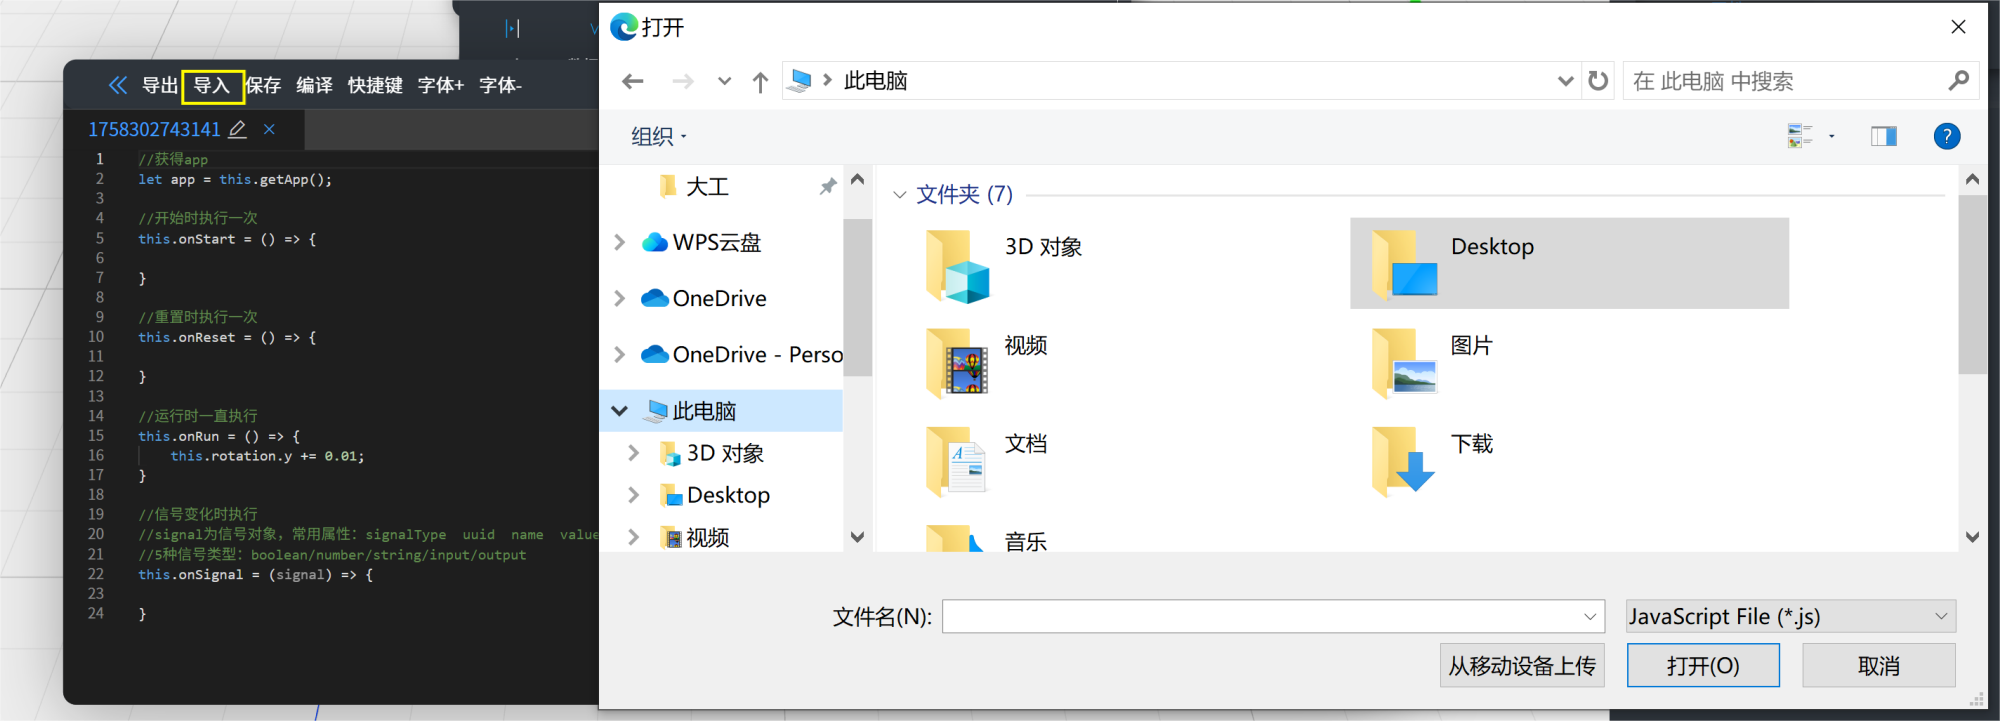The image size is (2000, 721).
Task: Click 编译 in the editor toolbar
Action: pyautogui.click(x=314, y=85)
